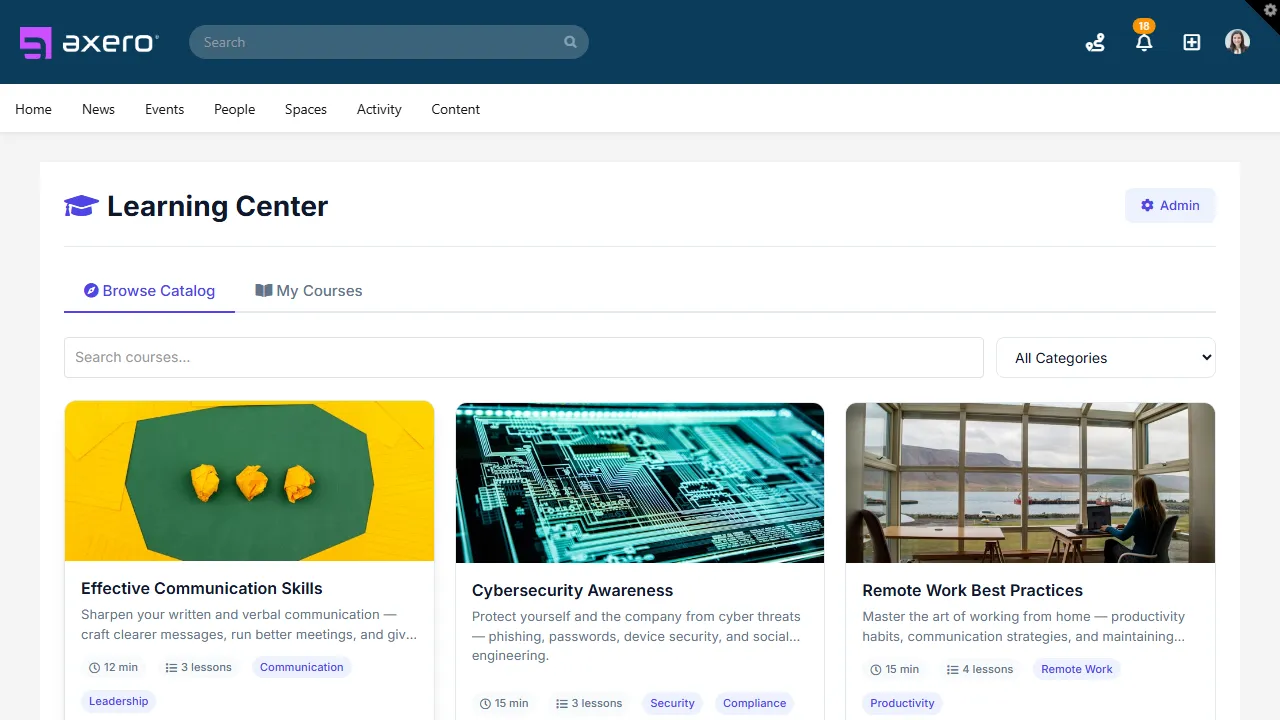Click the Compliance category tag
Image resolution: width=1280 pixels, height=720 pixels.
tap(754, 703)
